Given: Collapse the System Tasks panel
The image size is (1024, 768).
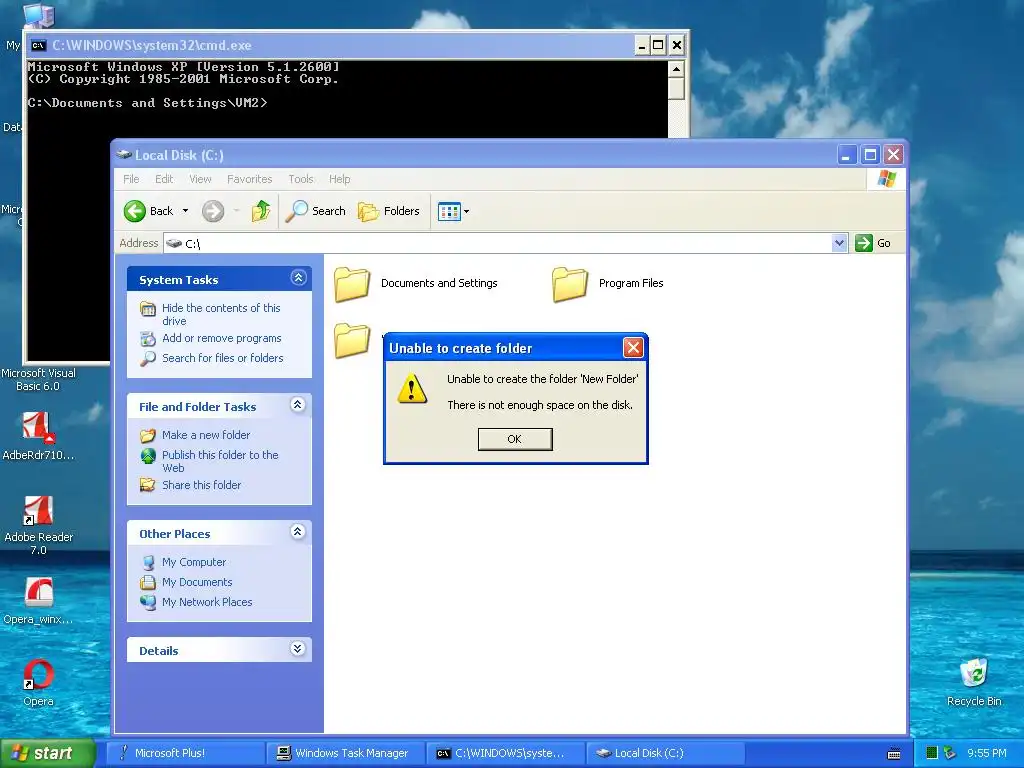Looking at the screenshot, I should 298,278.
